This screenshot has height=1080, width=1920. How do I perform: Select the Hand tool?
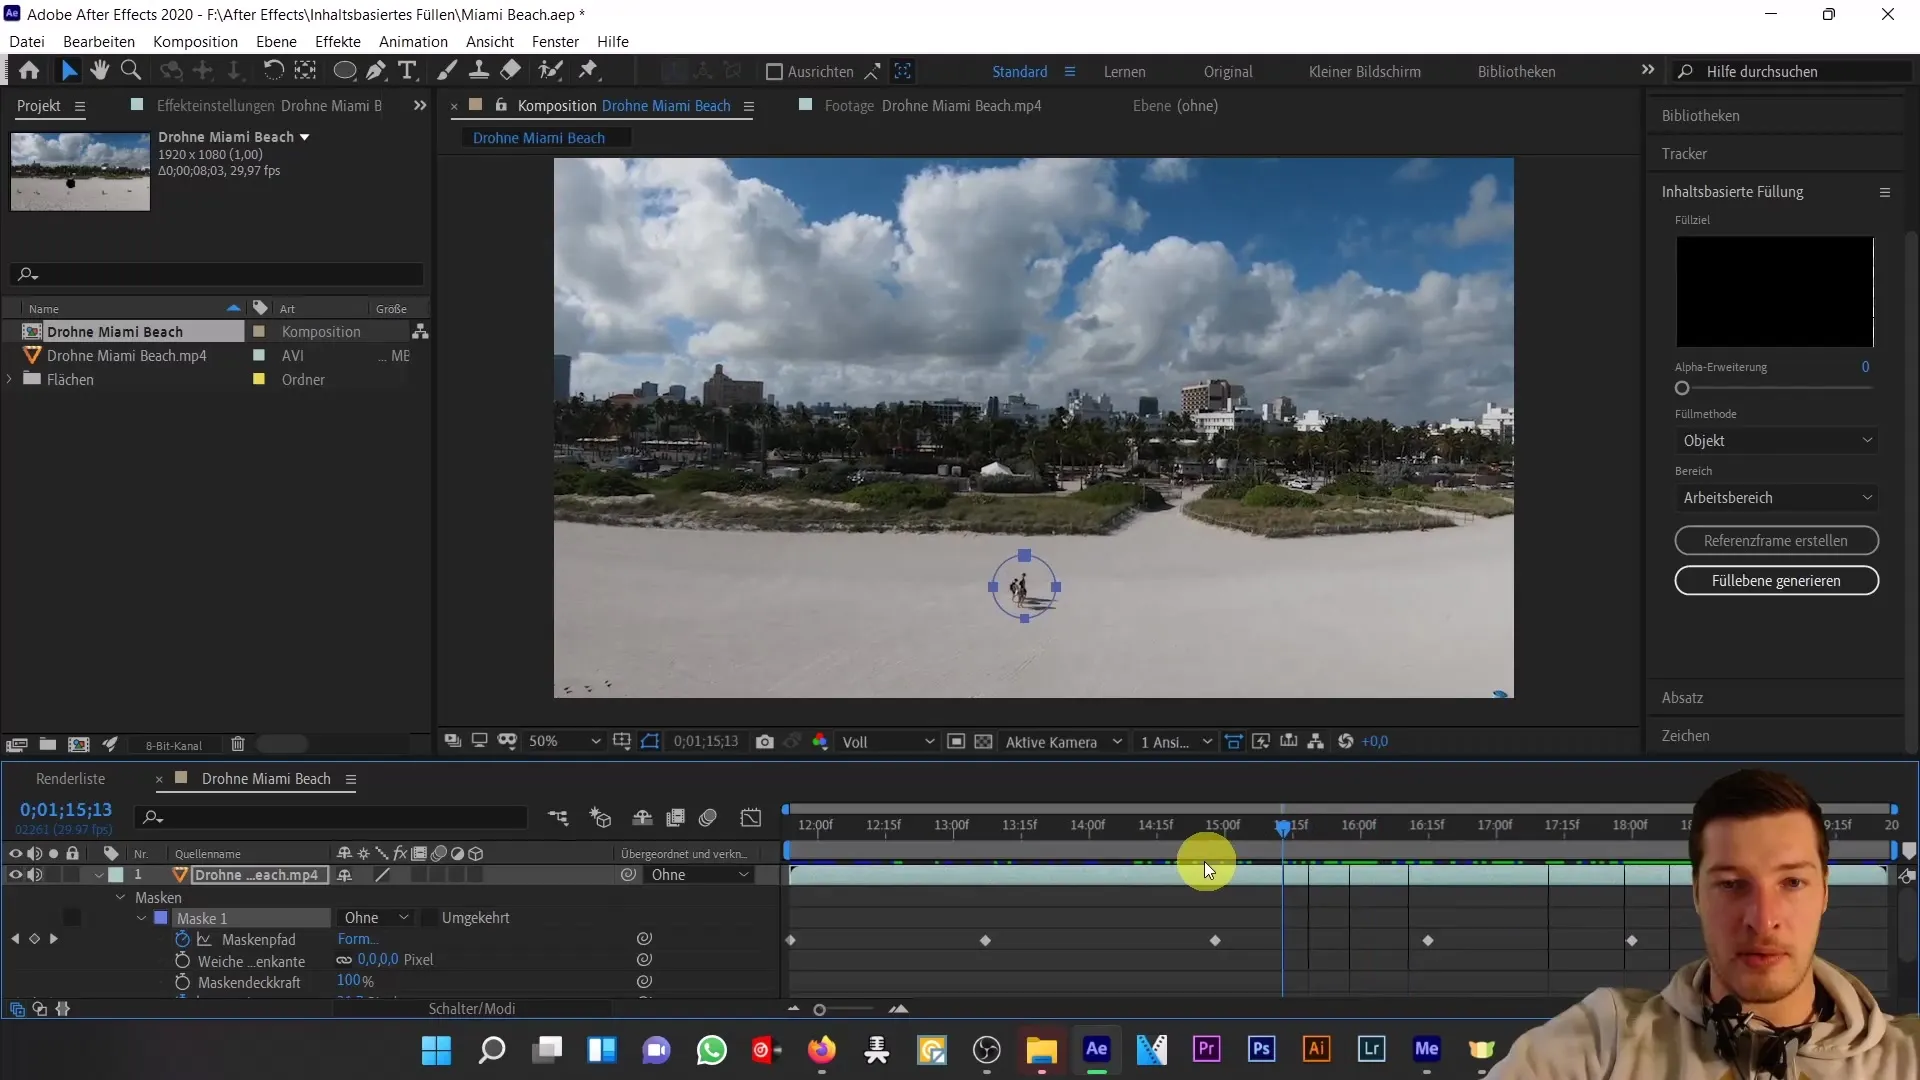[99, 71]
